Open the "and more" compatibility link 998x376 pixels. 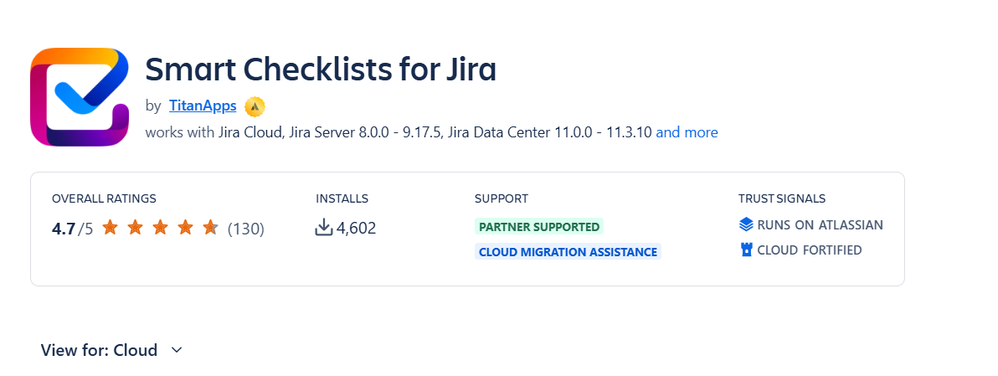687,132
